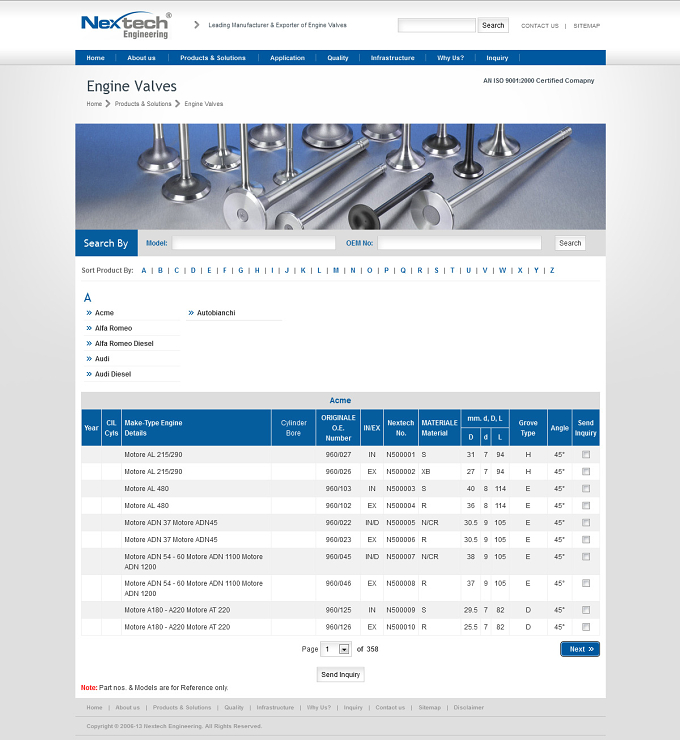Tick the inquiry checkbox for N500002
This screenshot has height=740, width=680.
[586, 471]
